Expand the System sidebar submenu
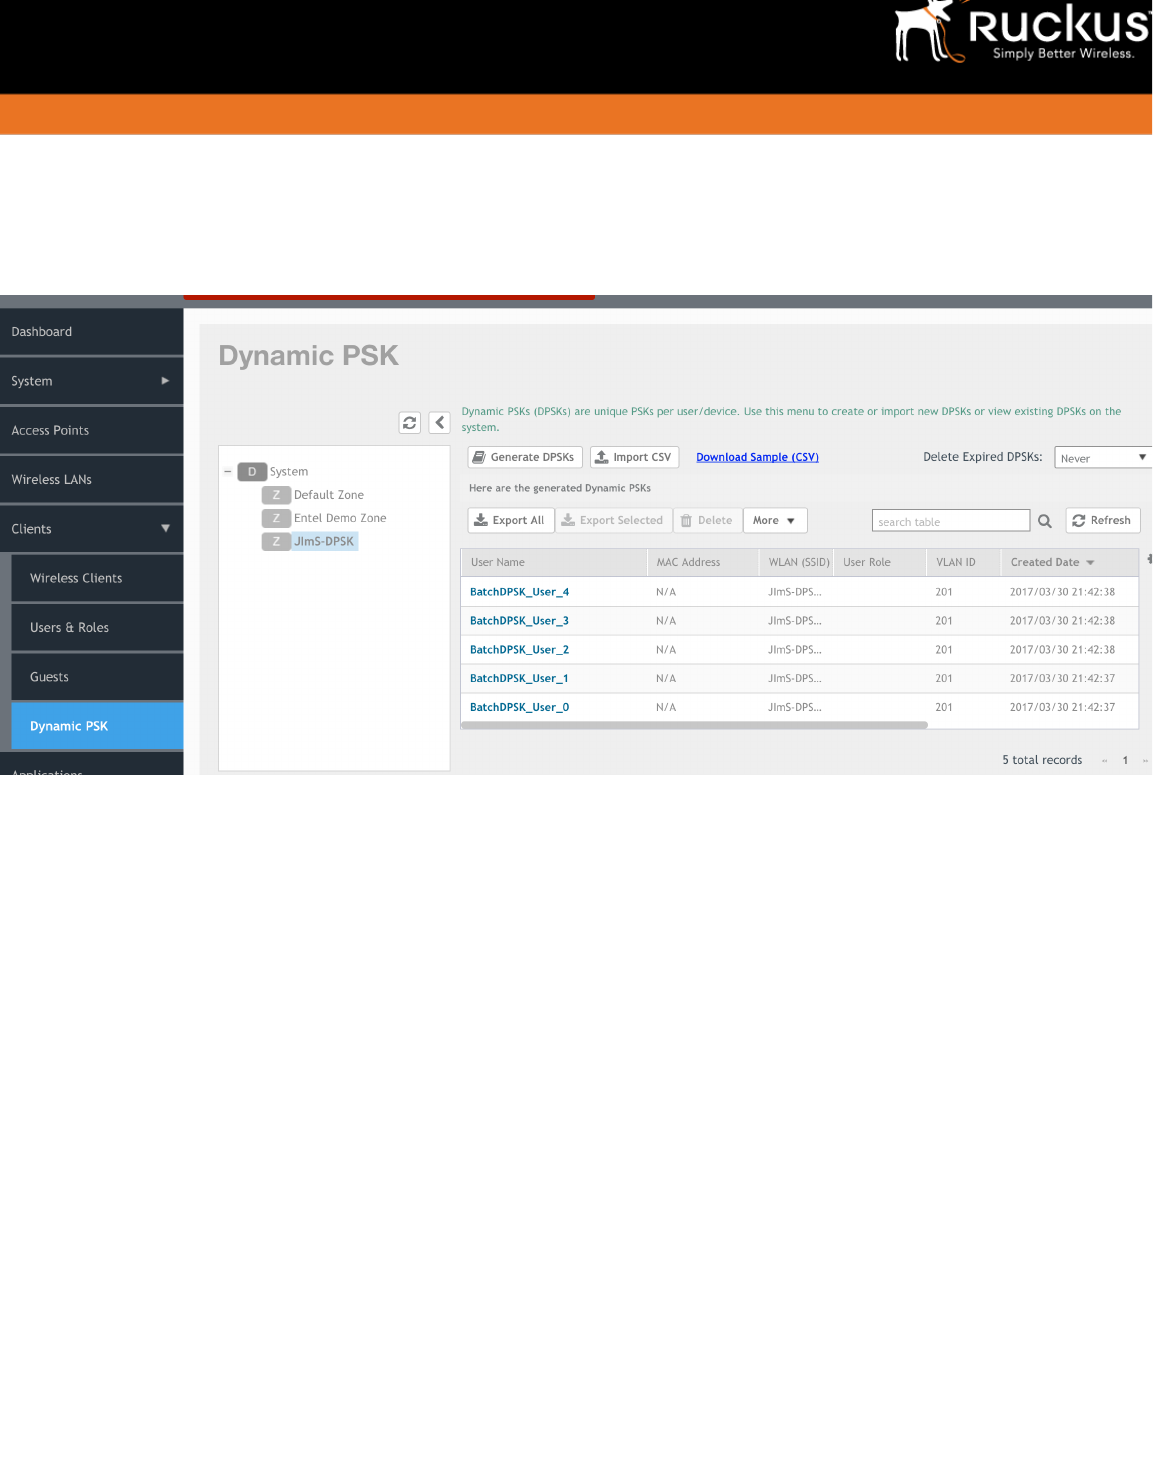 (165, 381)
